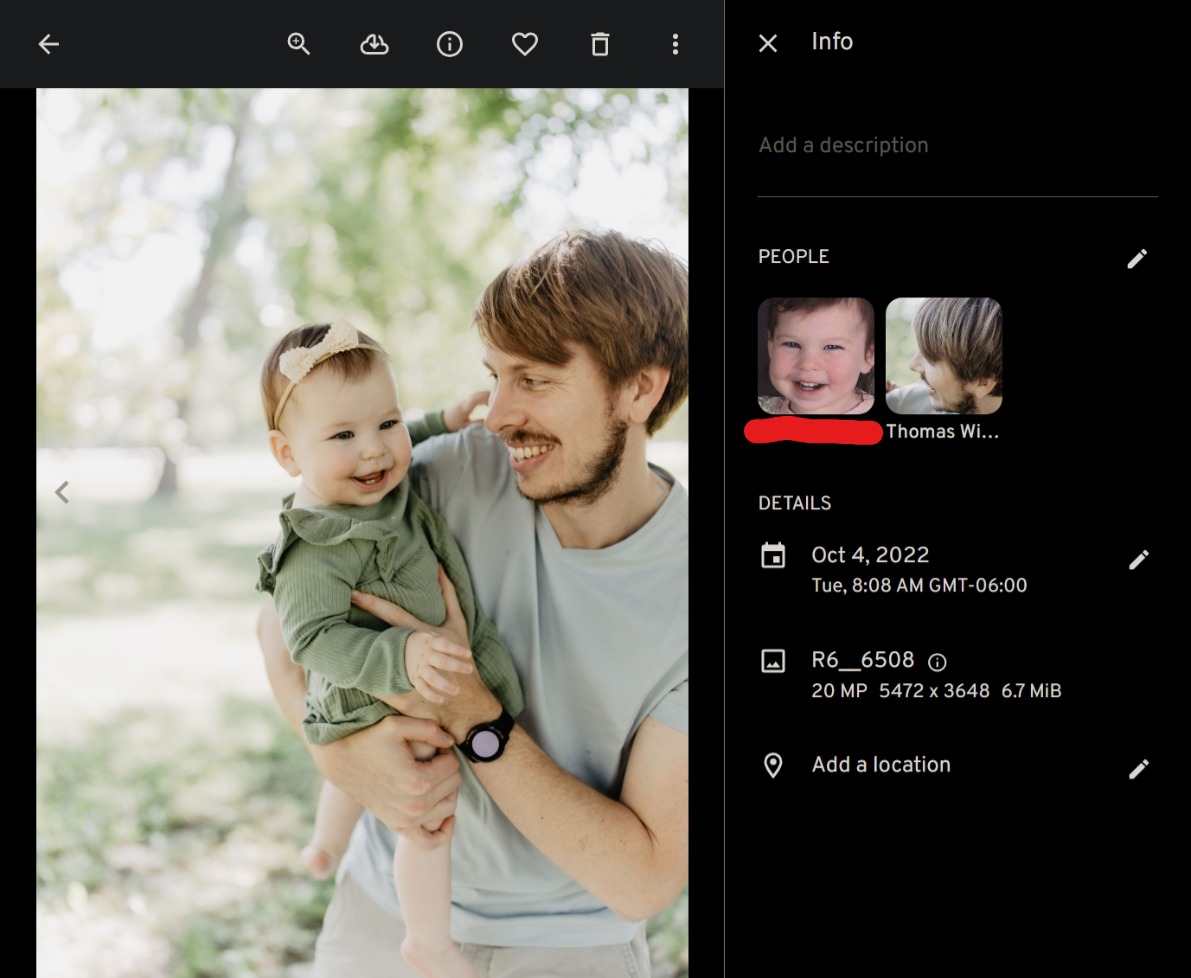This screenshot has width=1191, height=978.
Task: Click the Add a location text
Action: coord(881,765)
